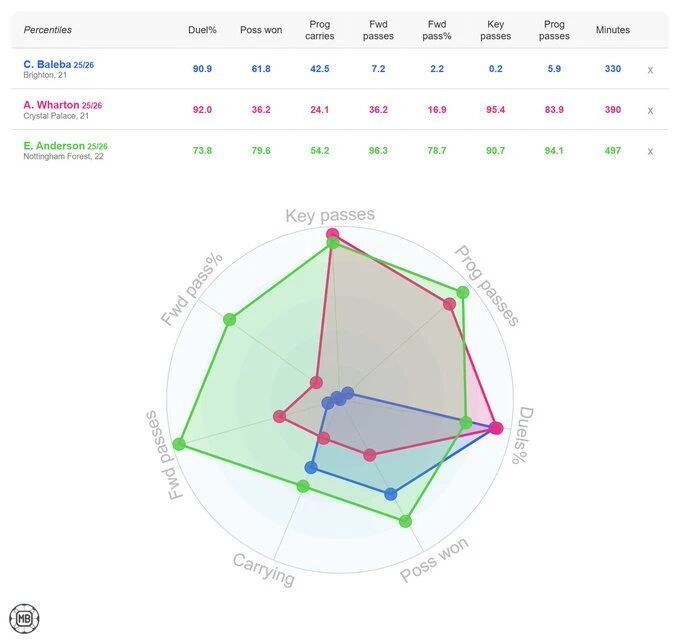This screenshot has height=643, width=680.
Task: Select the Prog carries column header
Action: pyautogui.click(x=320, y=30)
